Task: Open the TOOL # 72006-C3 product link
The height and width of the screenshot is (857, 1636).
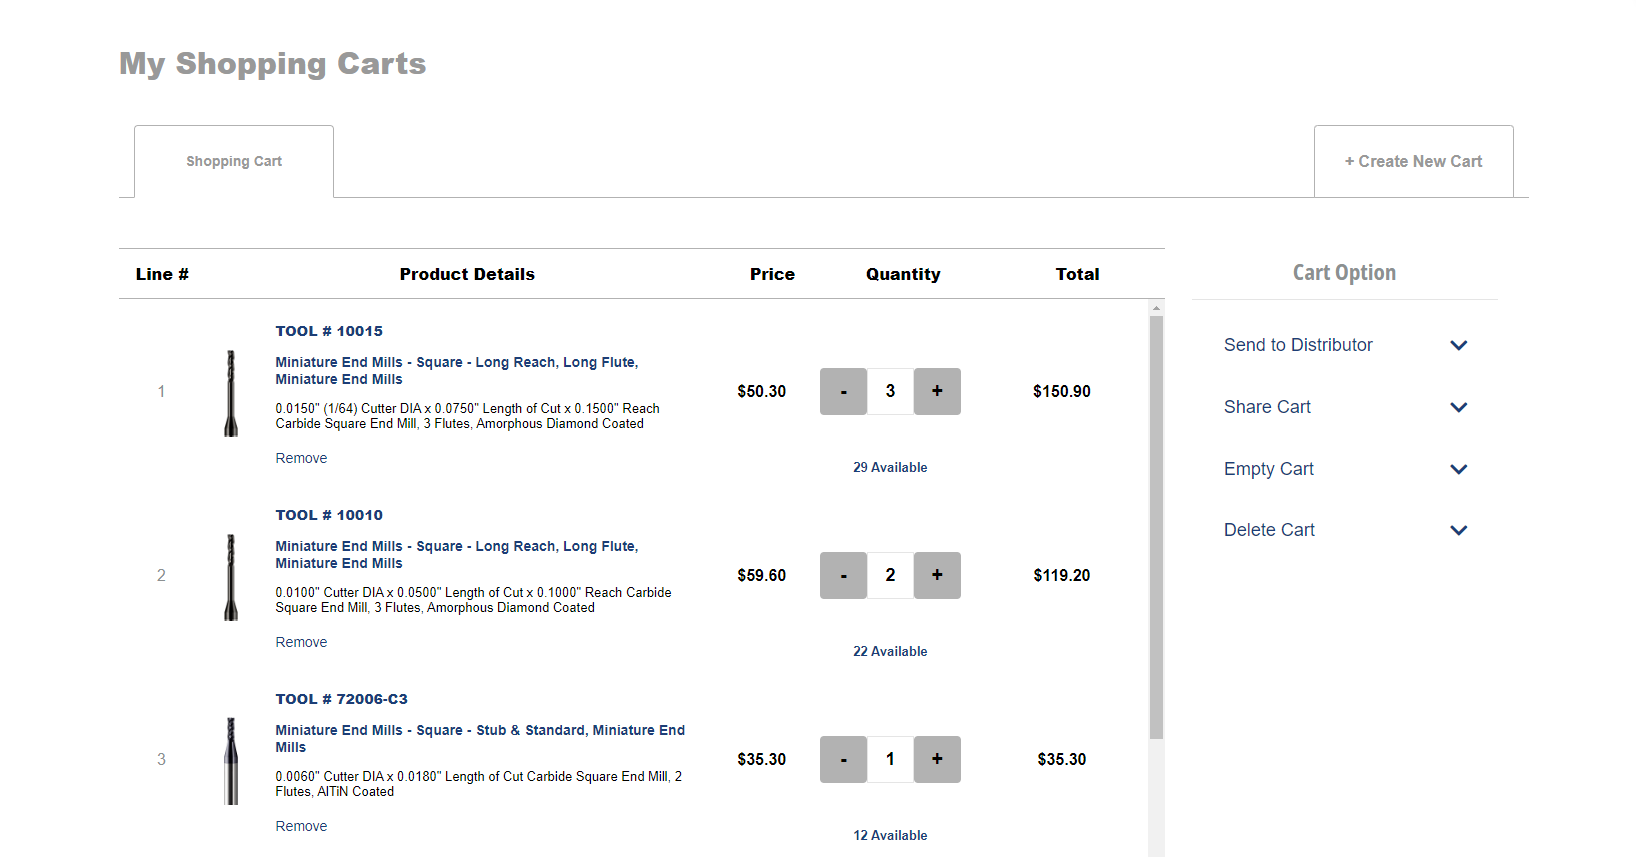Action: (342, 699)
